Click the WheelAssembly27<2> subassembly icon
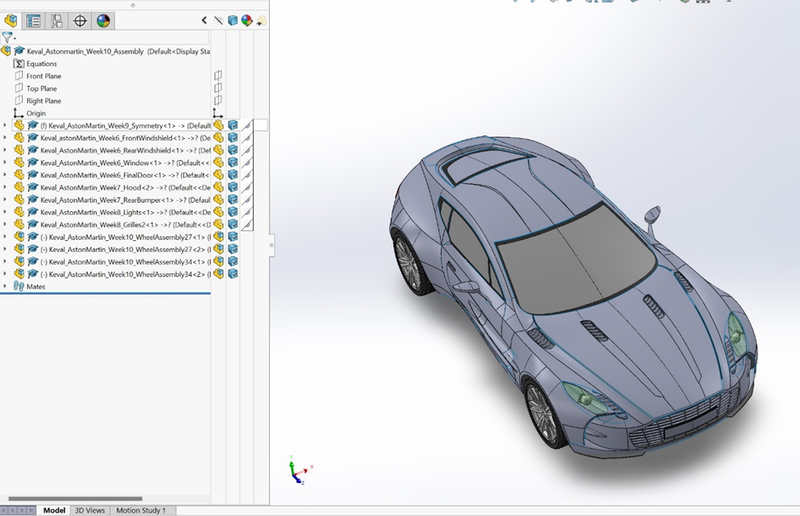 coord(19,249)
